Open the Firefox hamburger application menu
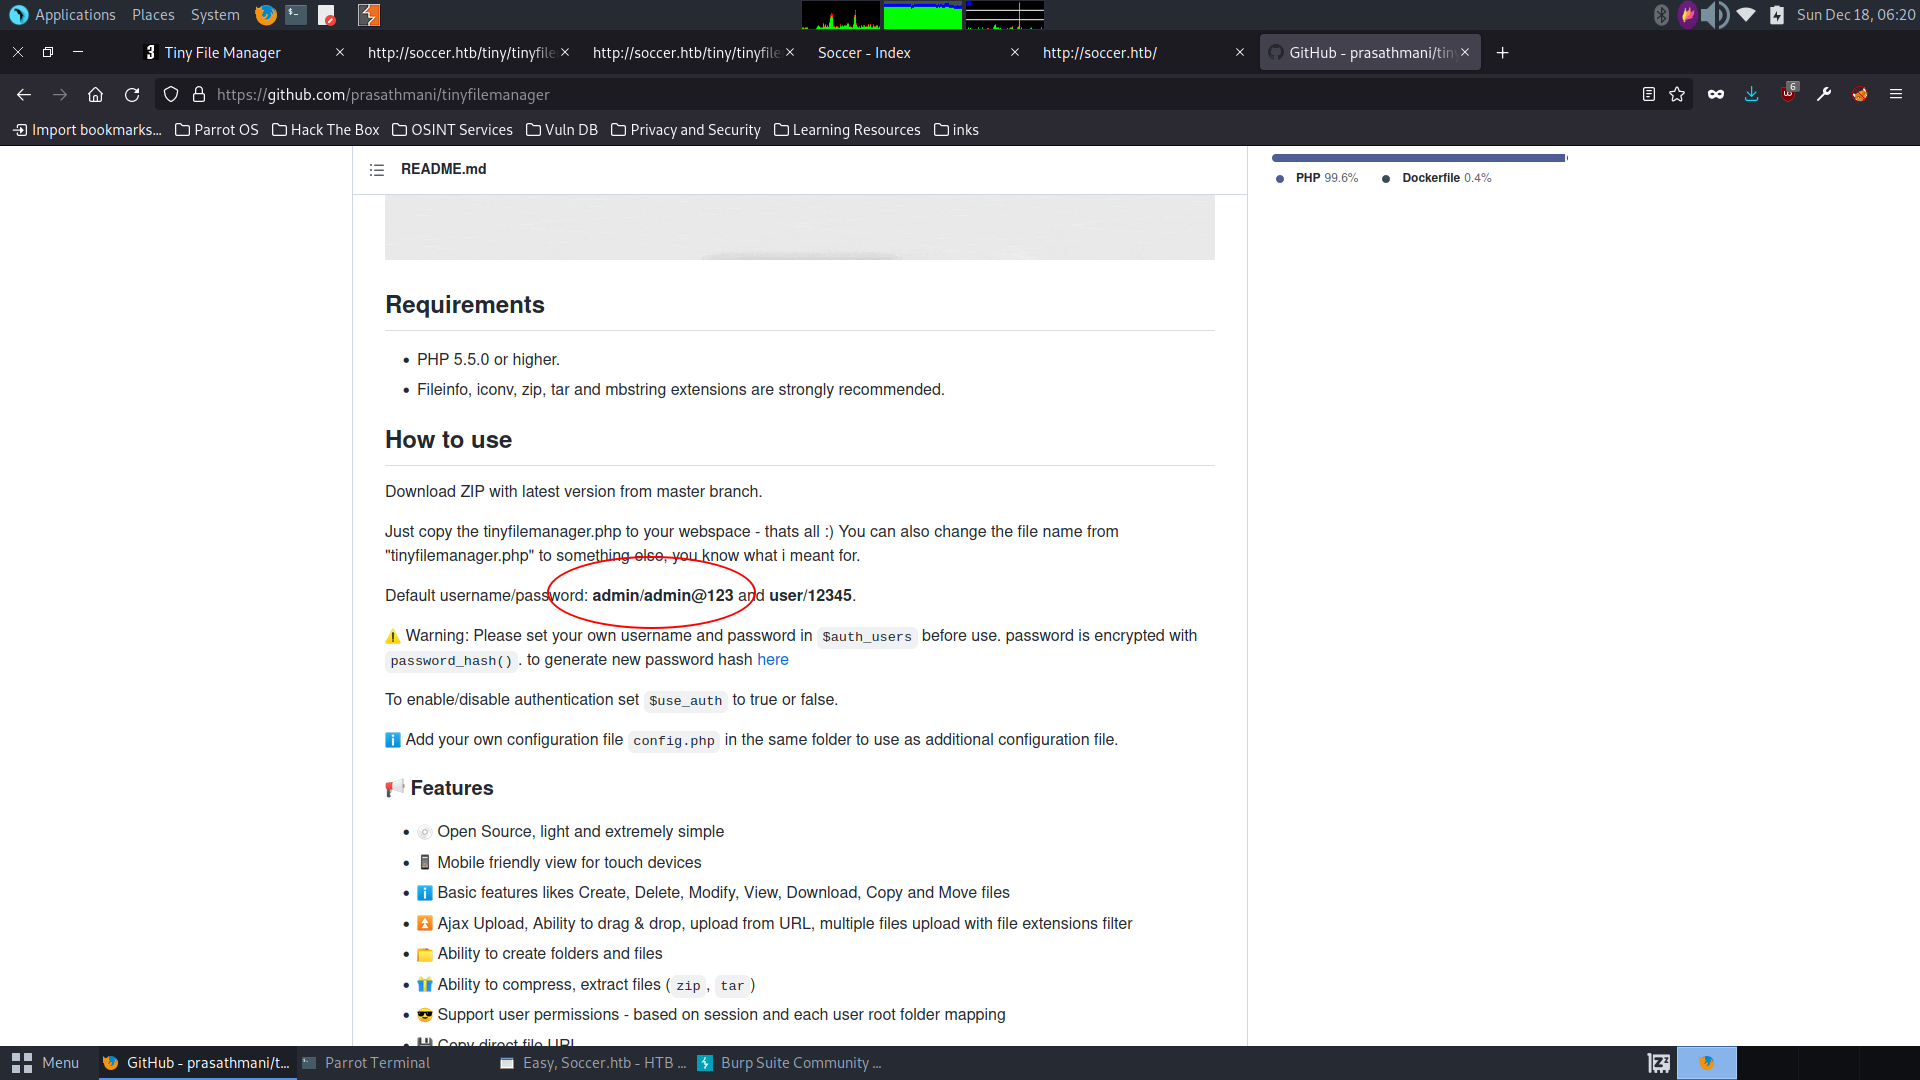Image resolution: width=1920 pixels, height=1080 pixels. click(1895, 94)
